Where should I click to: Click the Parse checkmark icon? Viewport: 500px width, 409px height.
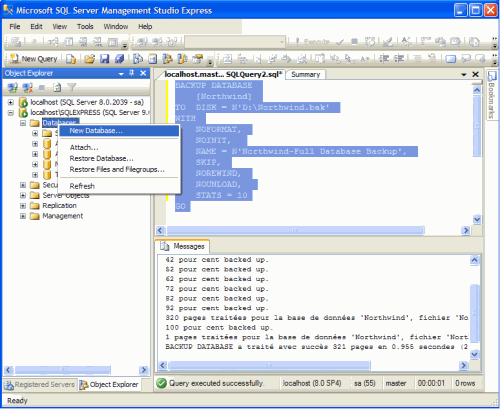pos(340,42)
